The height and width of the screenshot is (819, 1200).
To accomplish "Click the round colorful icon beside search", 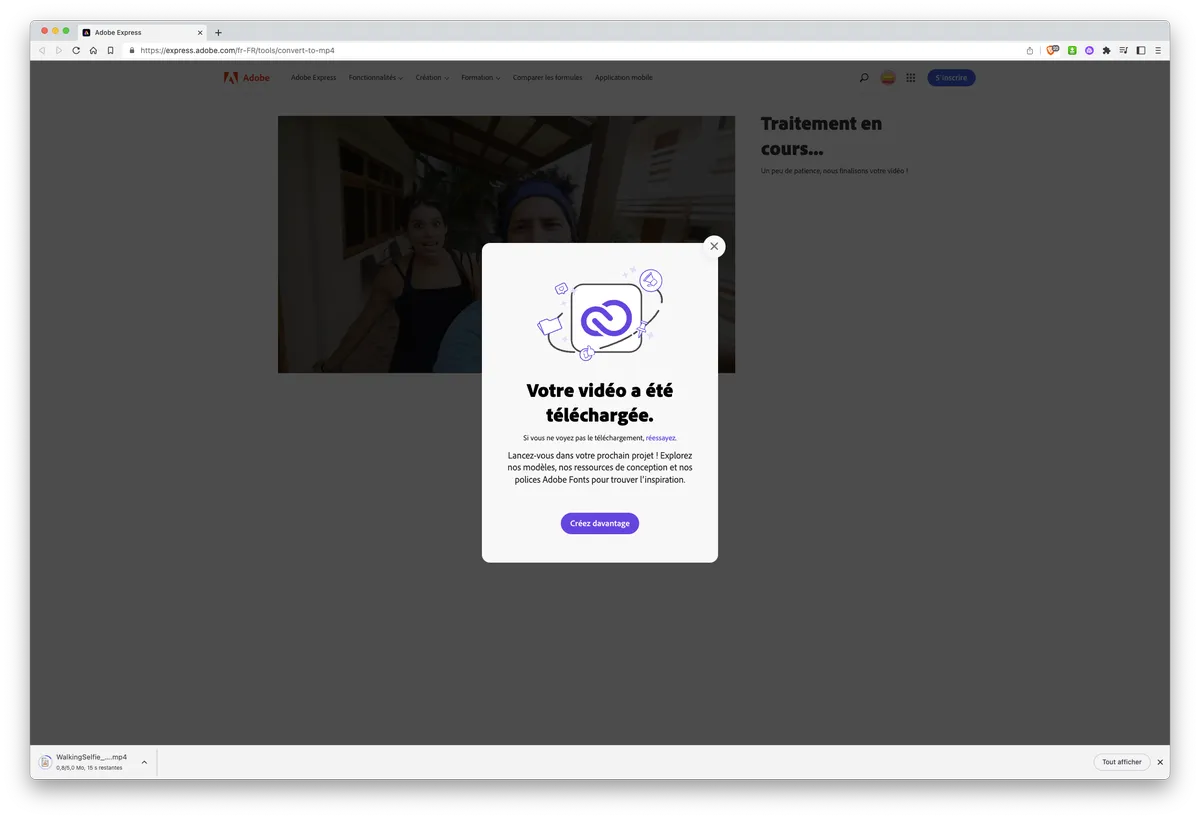I will 887,78.
